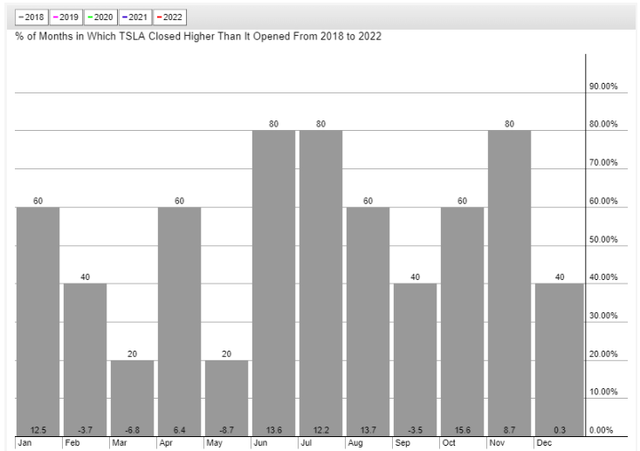Screen dimensions: 640x451
Task: Click the Mar axis label
Action: tap(119, 443)
